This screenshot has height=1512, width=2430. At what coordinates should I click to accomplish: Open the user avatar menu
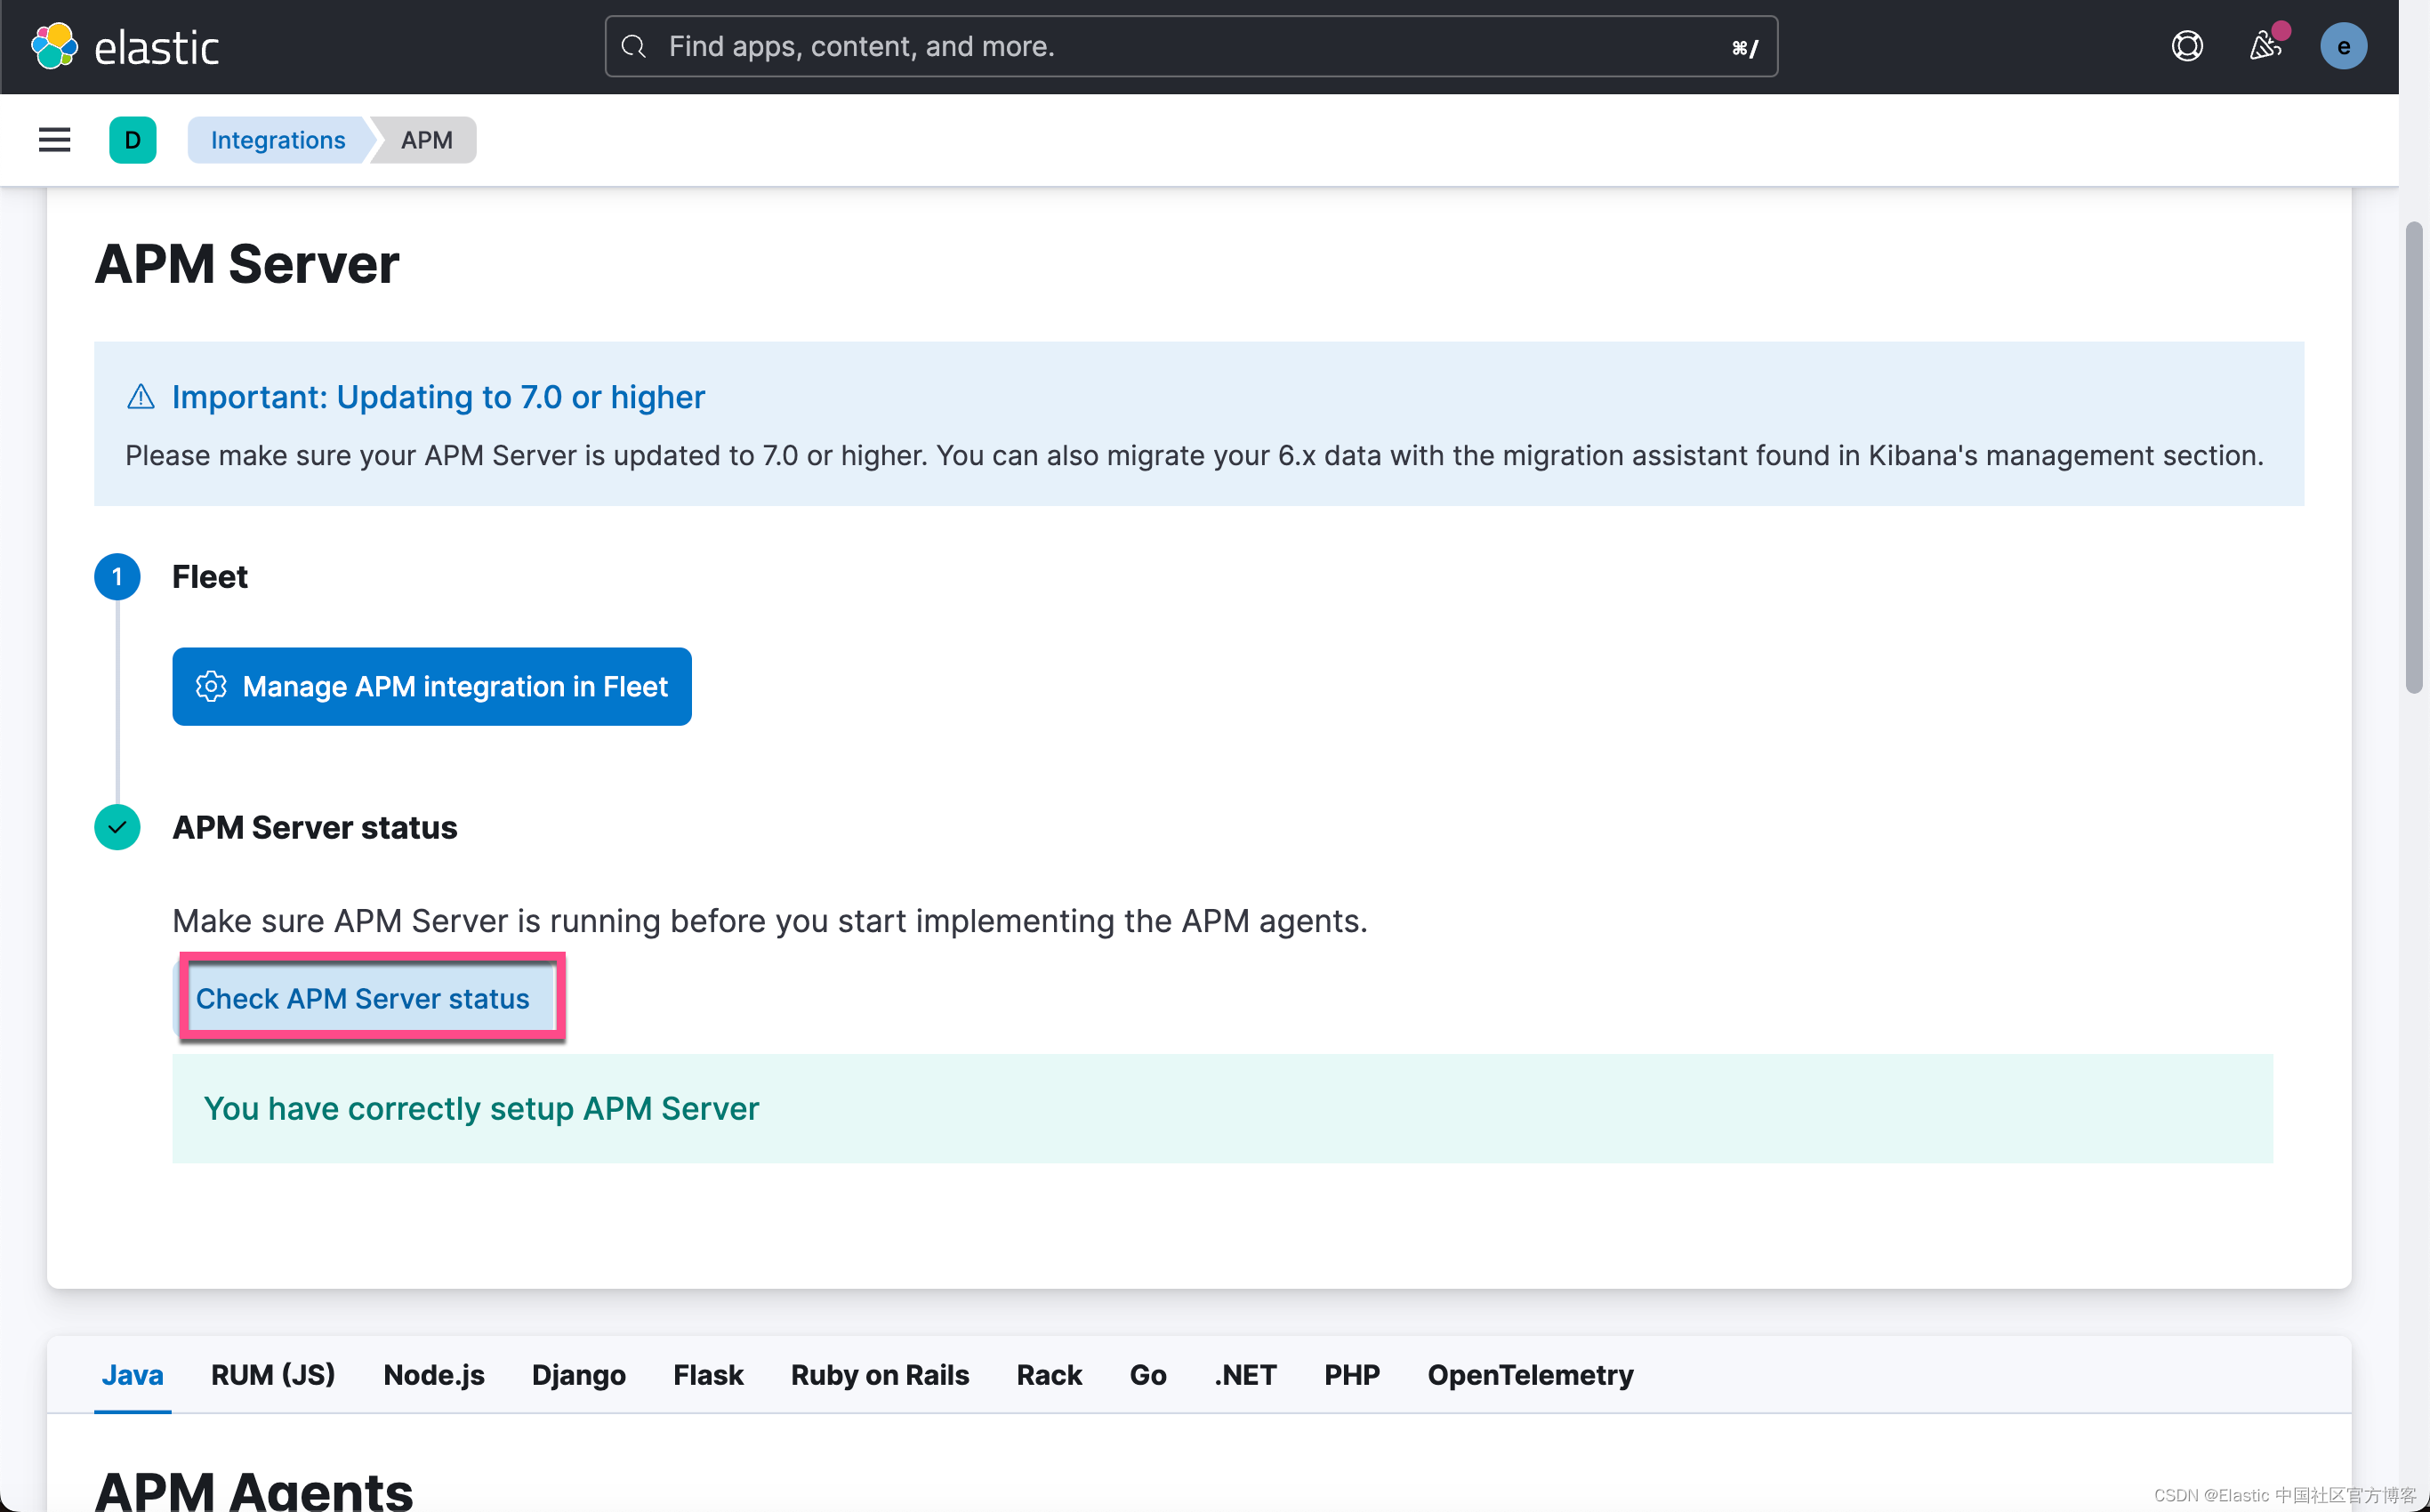pyautogui.click(x=2343, y=46)
